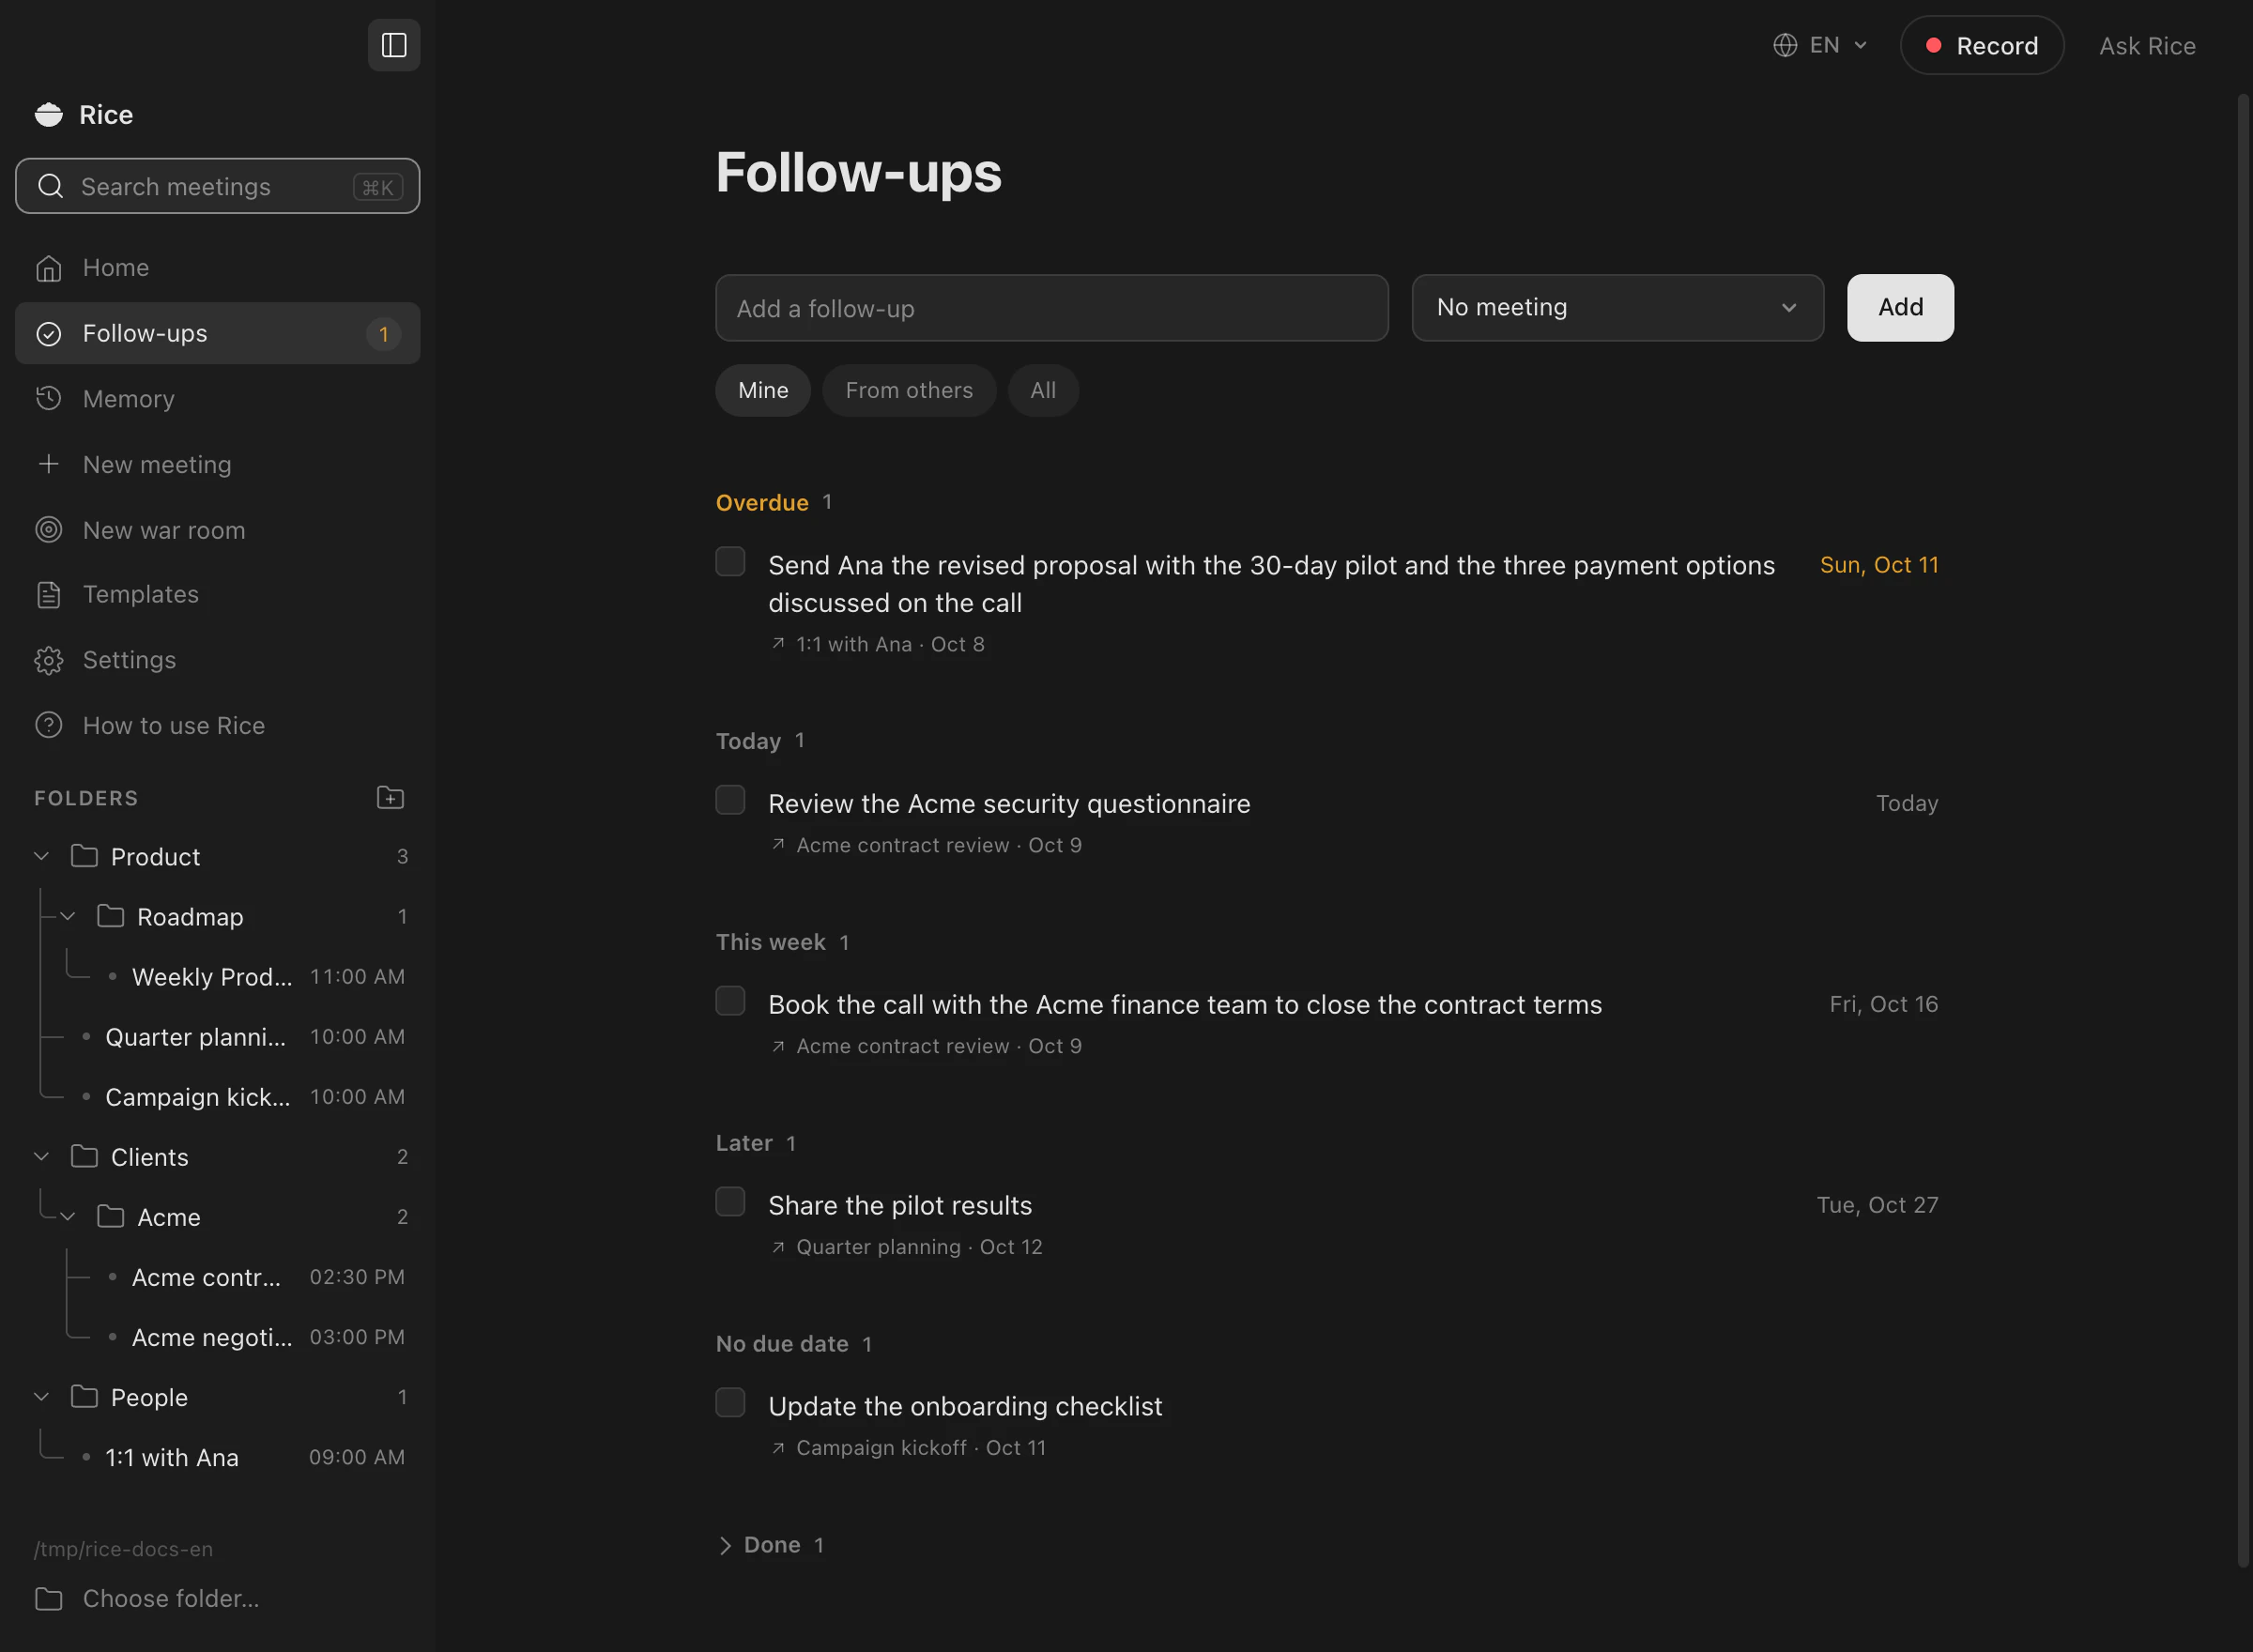2253x1652 pixels.
Task: Open the No meeting dropdown
Action: pos(1617,308)
